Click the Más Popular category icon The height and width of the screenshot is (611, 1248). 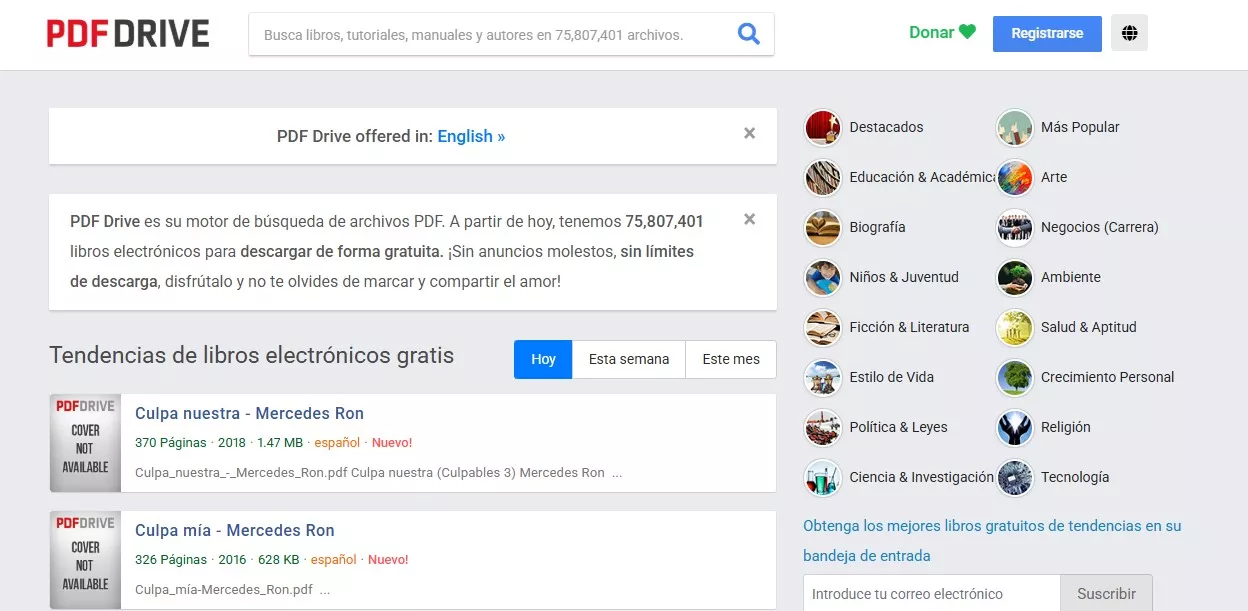1015,127
